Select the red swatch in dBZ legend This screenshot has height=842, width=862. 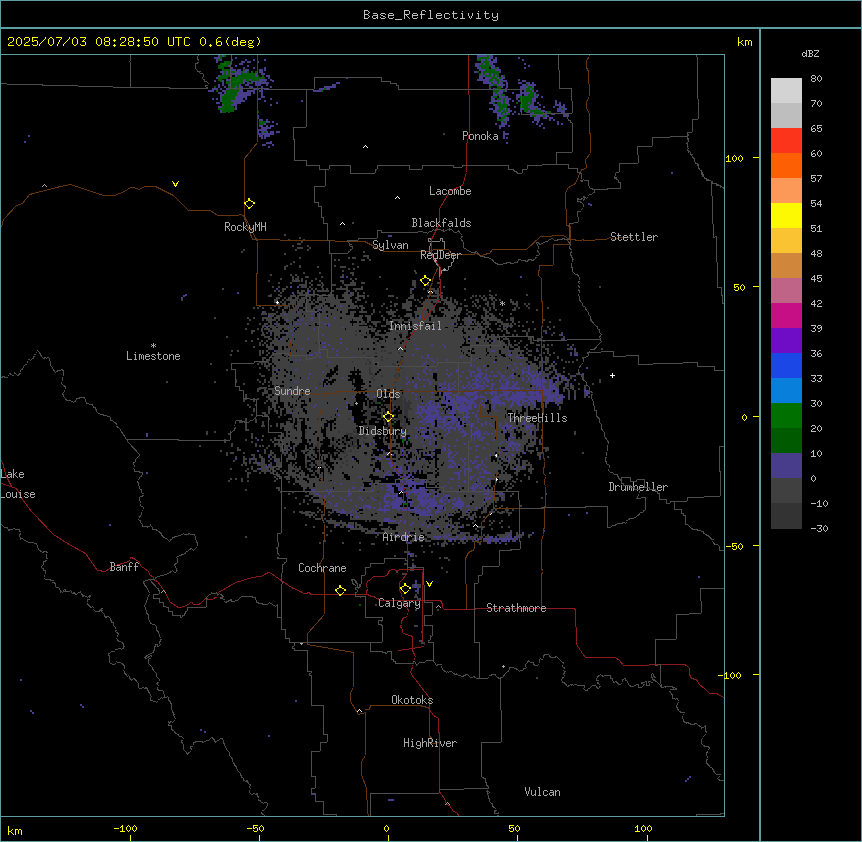(x=786, y=141)
